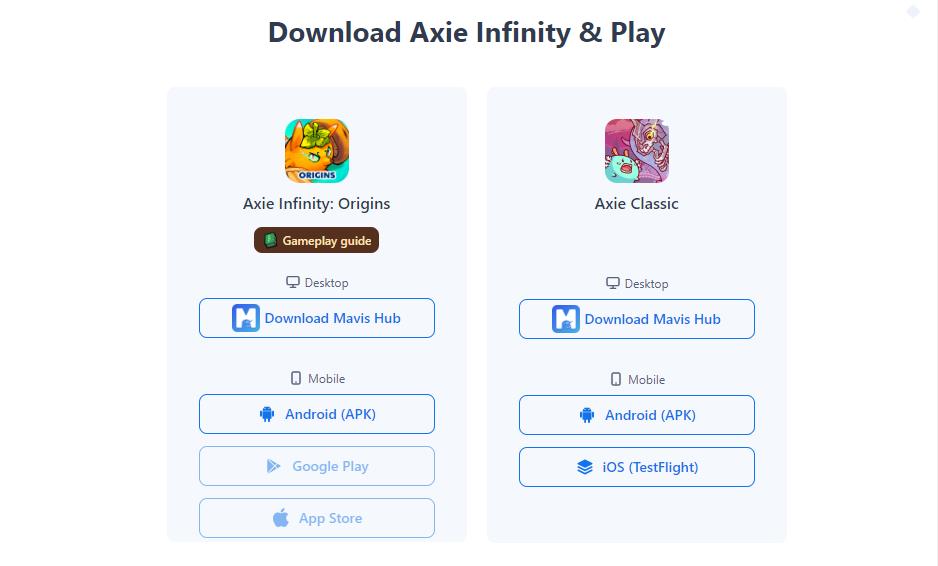Select the "Axie Infinity: Origins" title text
938x566 pixels.
point(316,203)
